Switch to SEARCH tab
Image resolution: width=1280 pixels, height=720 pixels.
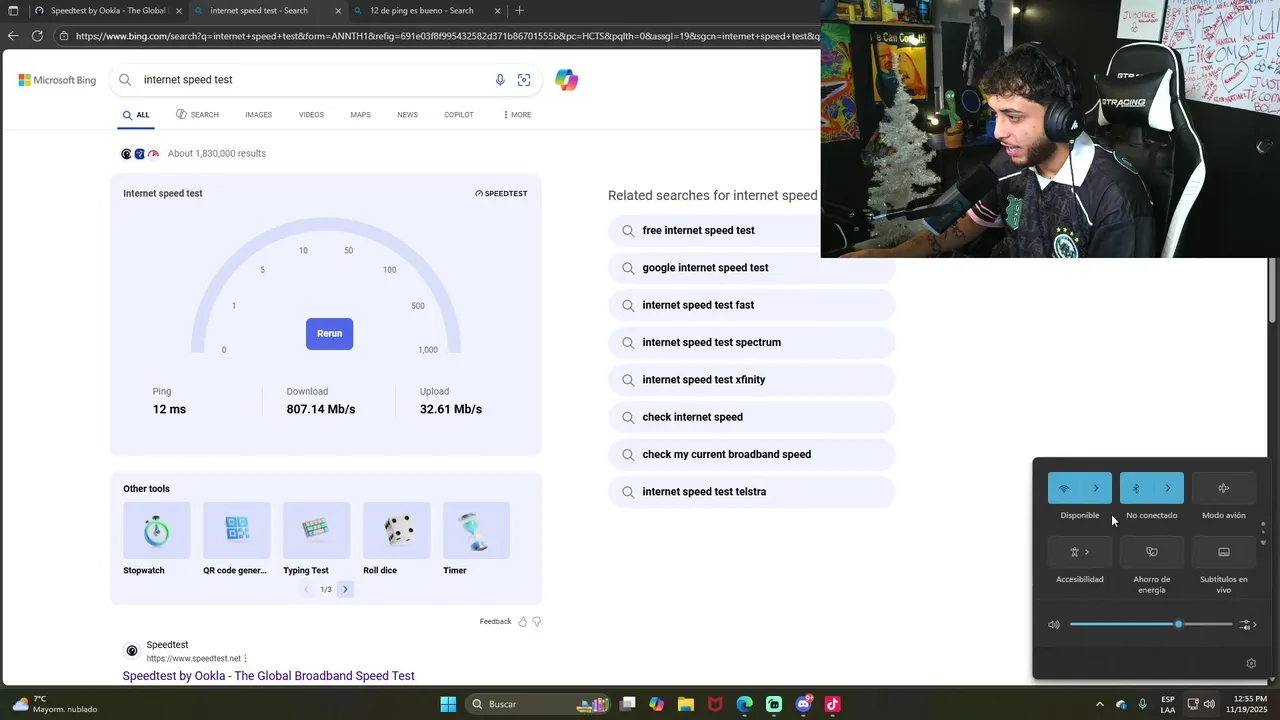coord(197,115)
